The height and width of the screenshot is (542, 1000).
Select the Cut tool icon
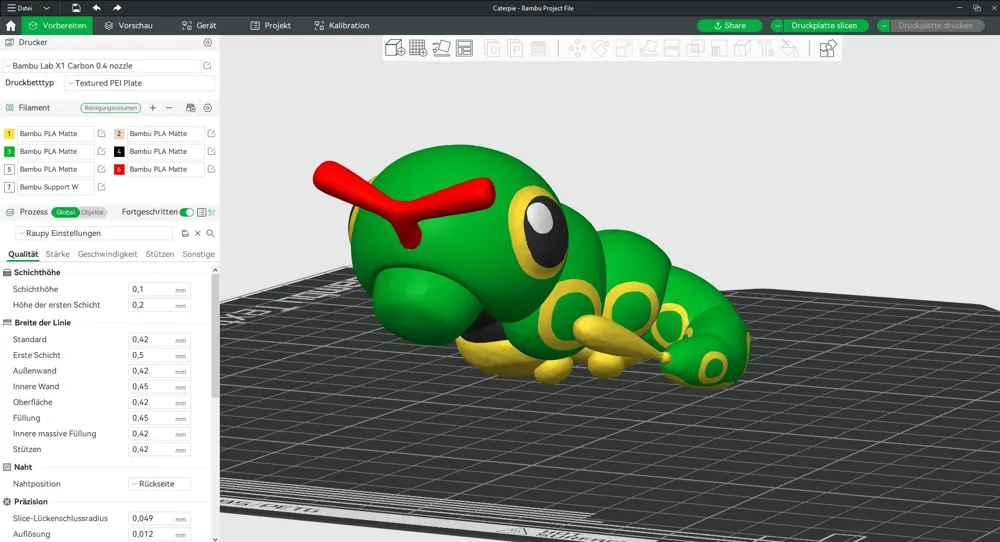672,48
